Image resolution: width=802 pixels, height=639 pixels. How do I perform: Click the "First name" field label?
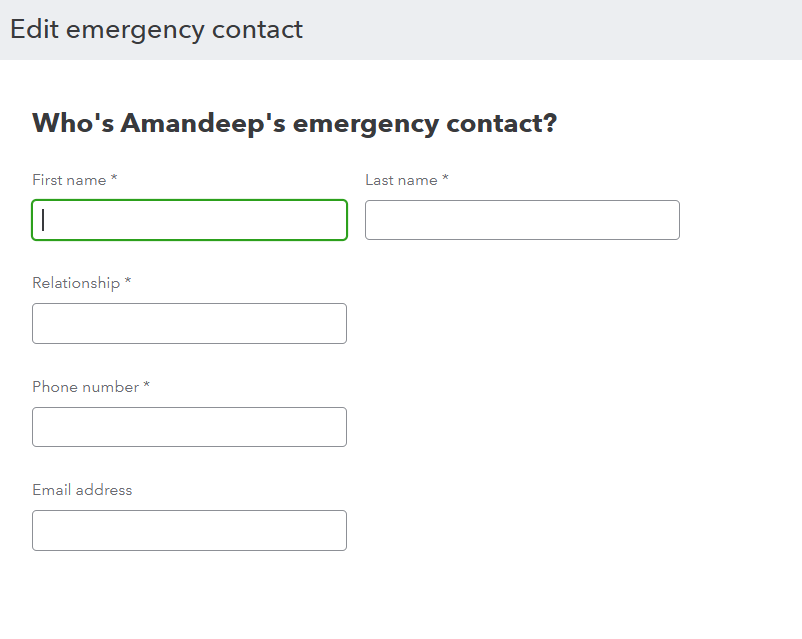69,180
